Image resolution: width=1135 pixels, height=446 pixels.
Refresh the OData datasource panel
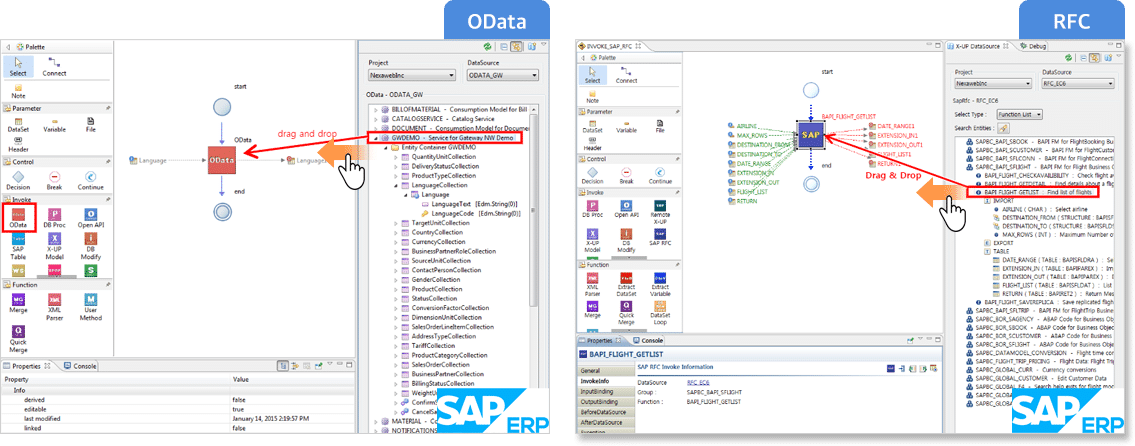pyautogui.click(x=487, y=46)
